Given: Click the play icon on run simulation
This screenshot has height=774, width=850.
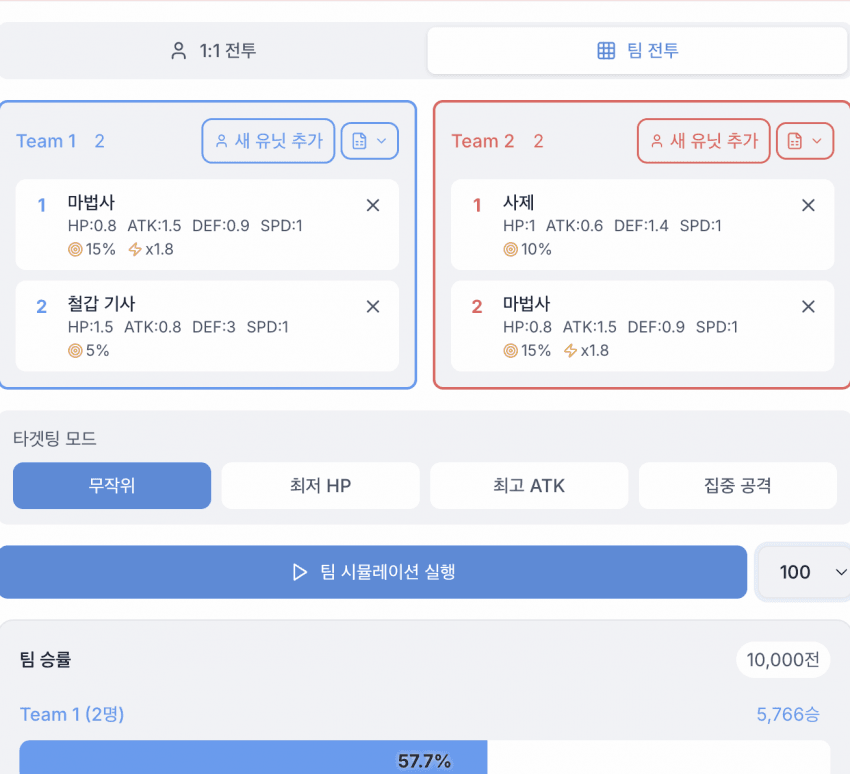Looking at the screenshot, I should 299,572.
